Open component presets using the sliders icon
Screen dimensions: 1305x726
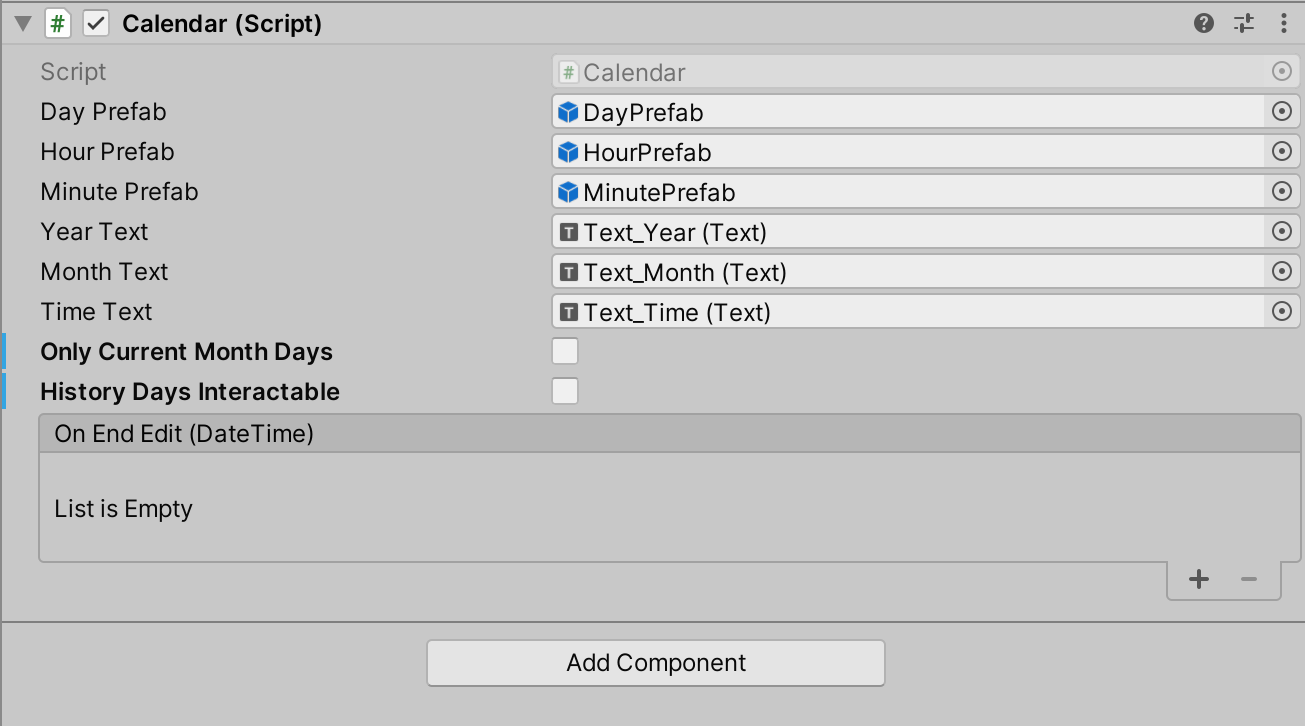coord(1243,23)
